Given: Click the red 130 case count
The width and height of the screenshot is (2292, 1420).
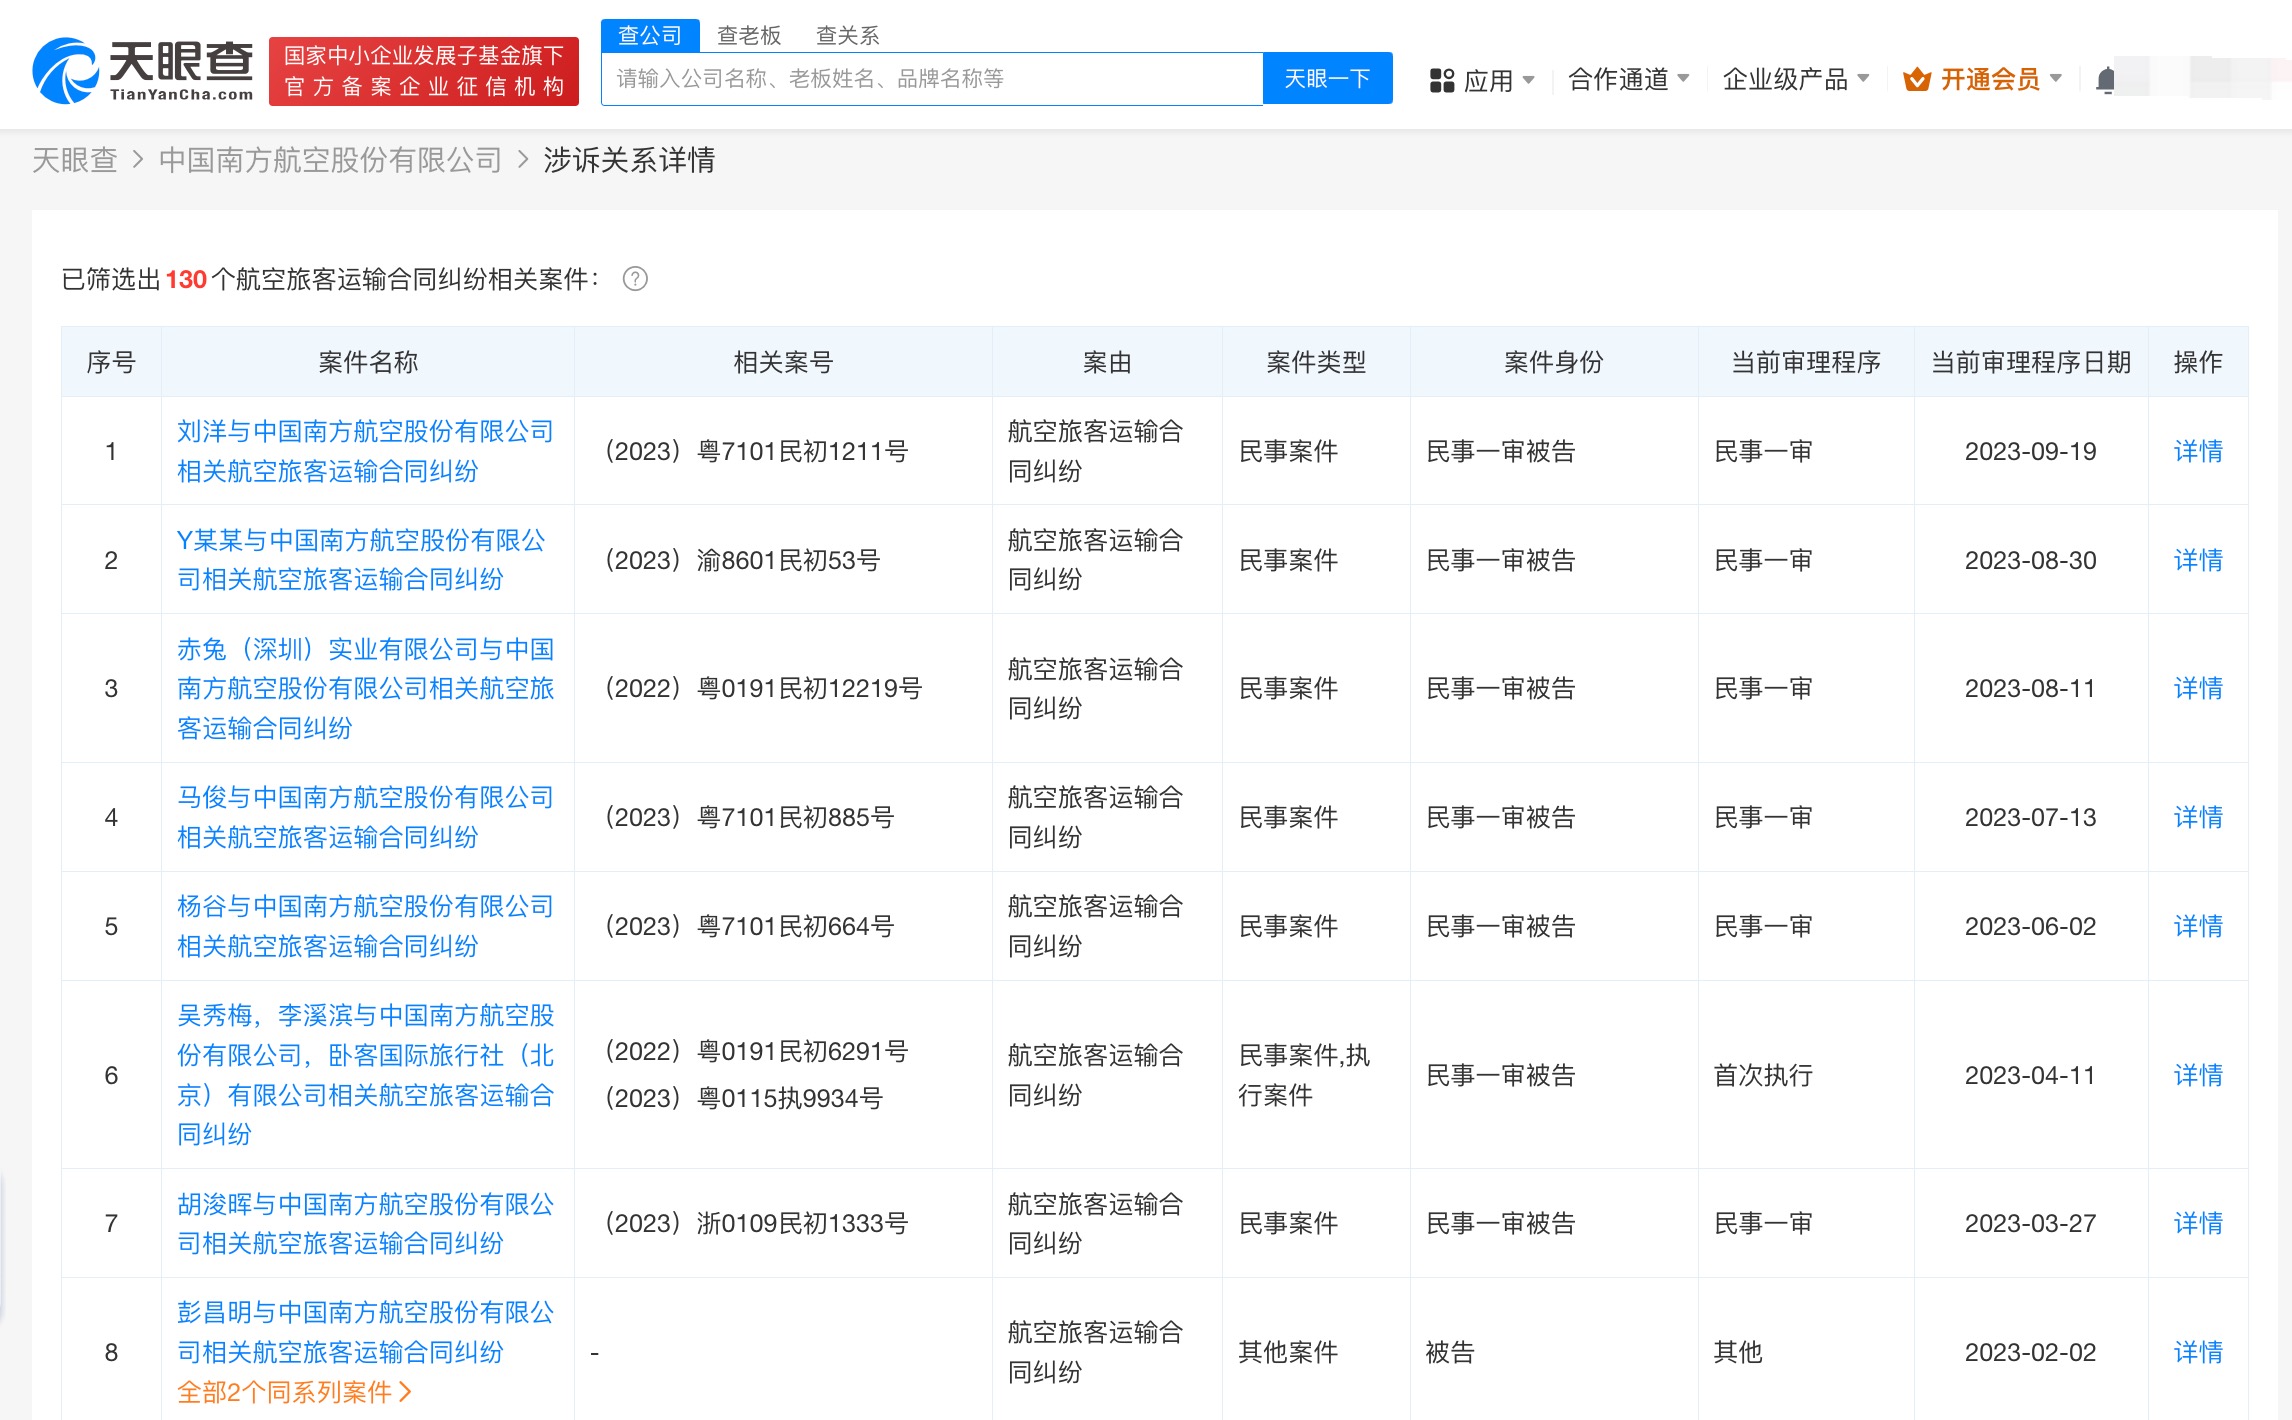Looking at the screenshot, I should pos(186,279).
